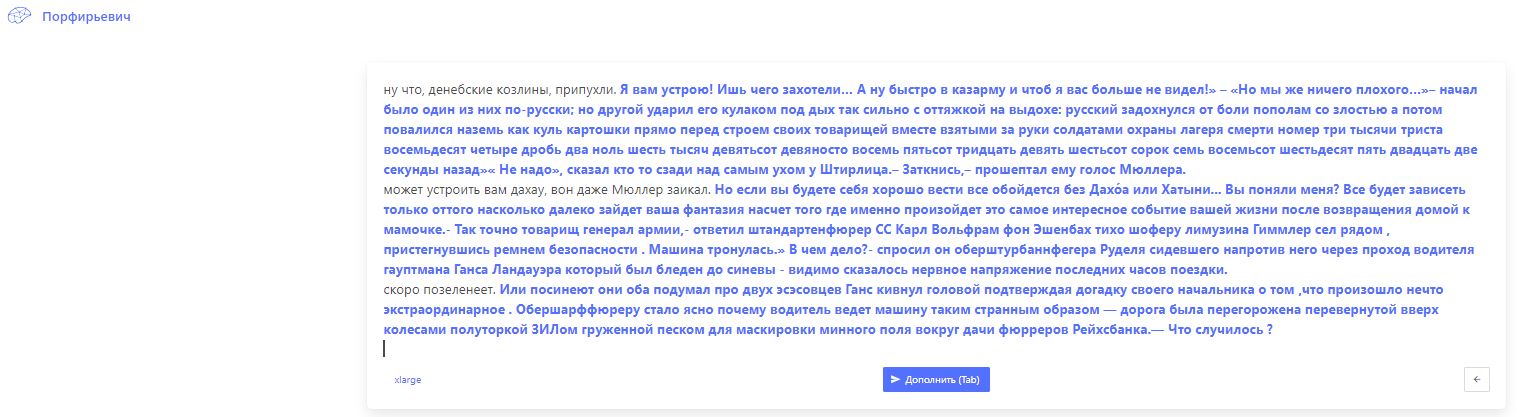Click the text 'скоро позеленеет.'
The image size is (1517, 417).
pos(439,289)
